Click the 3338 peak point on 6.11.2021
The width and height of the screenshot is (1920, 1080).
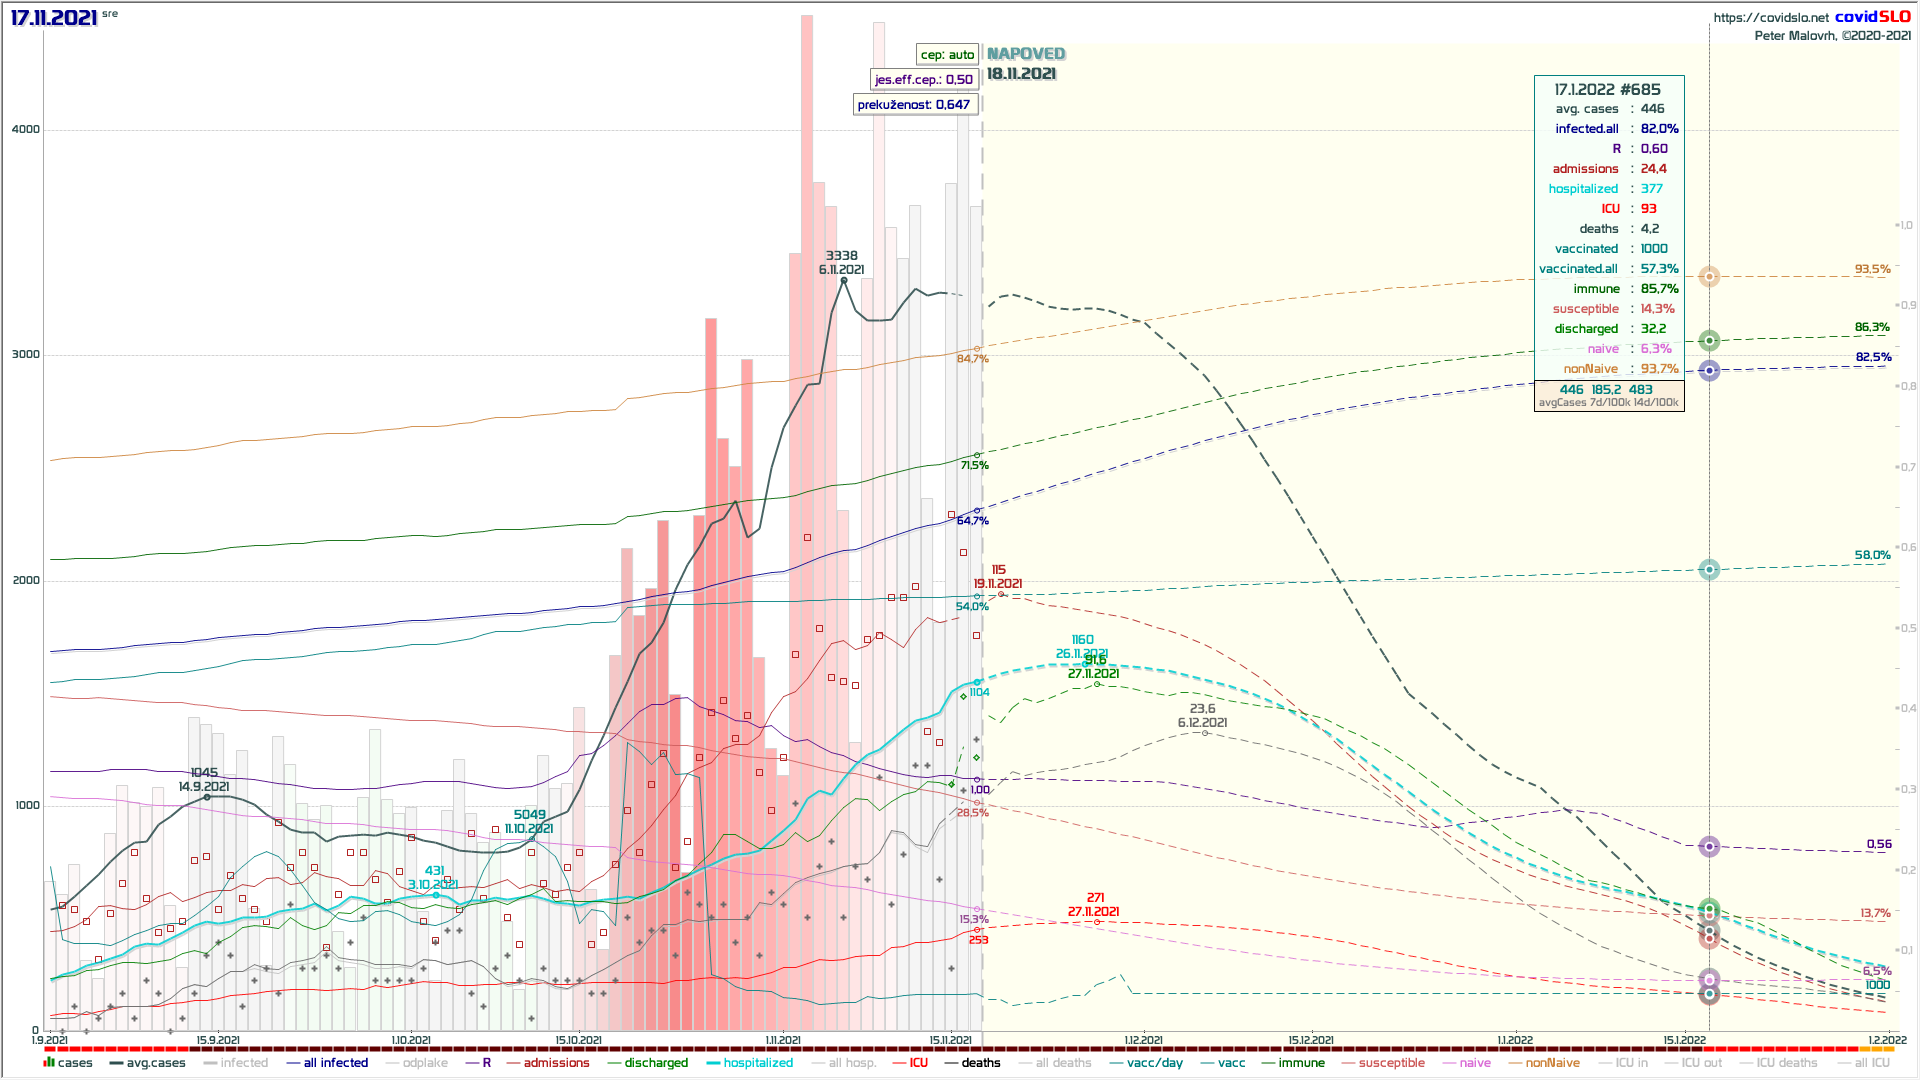[844, 281]
